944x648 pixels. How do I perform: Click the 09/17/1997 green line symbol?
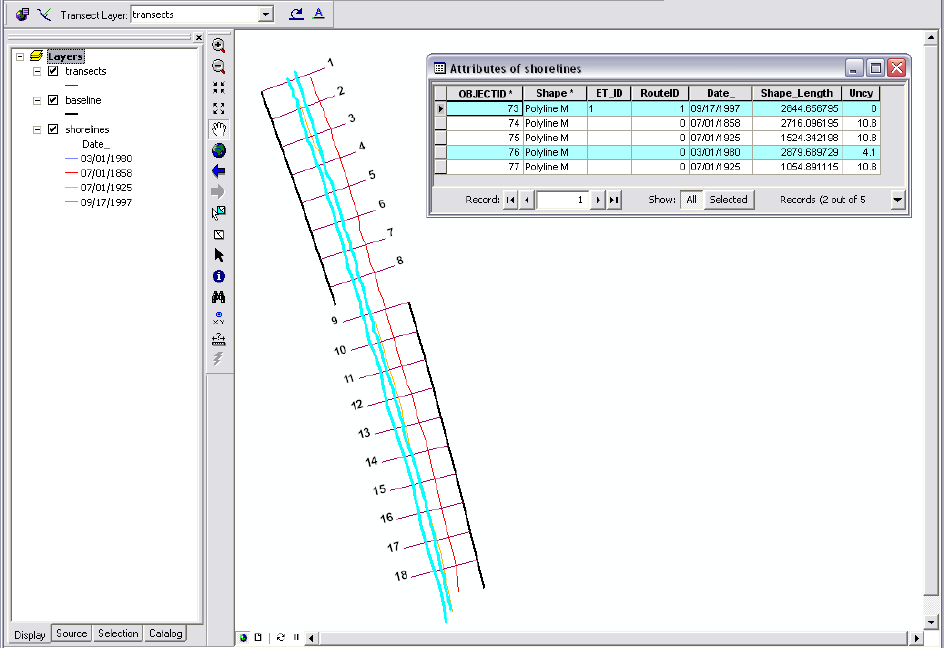click(x=71, y=202)
